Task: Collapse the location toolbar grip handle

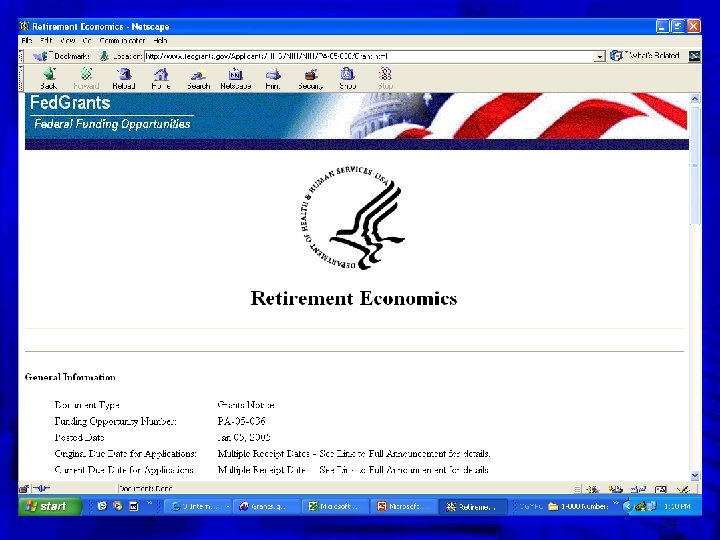Action: [x=21, y=56]
